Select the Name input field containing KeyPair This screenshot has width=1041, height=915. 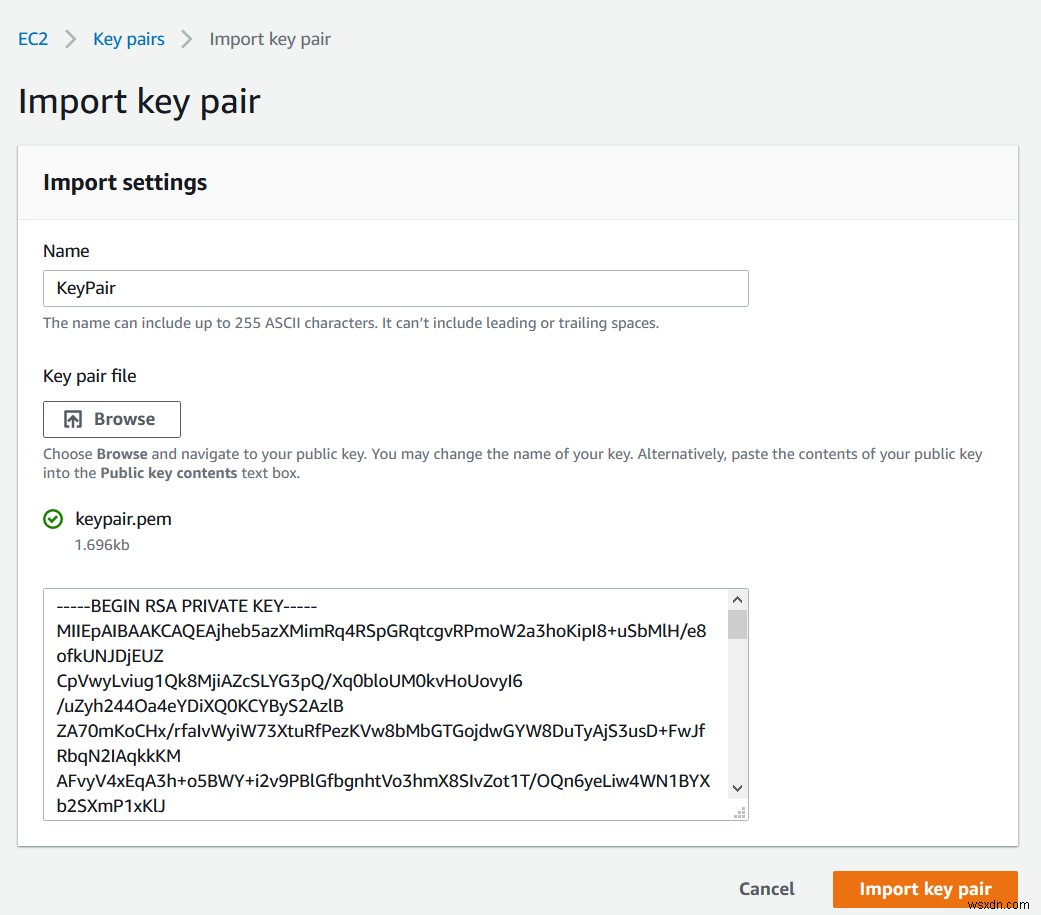[x=395, y=288]
